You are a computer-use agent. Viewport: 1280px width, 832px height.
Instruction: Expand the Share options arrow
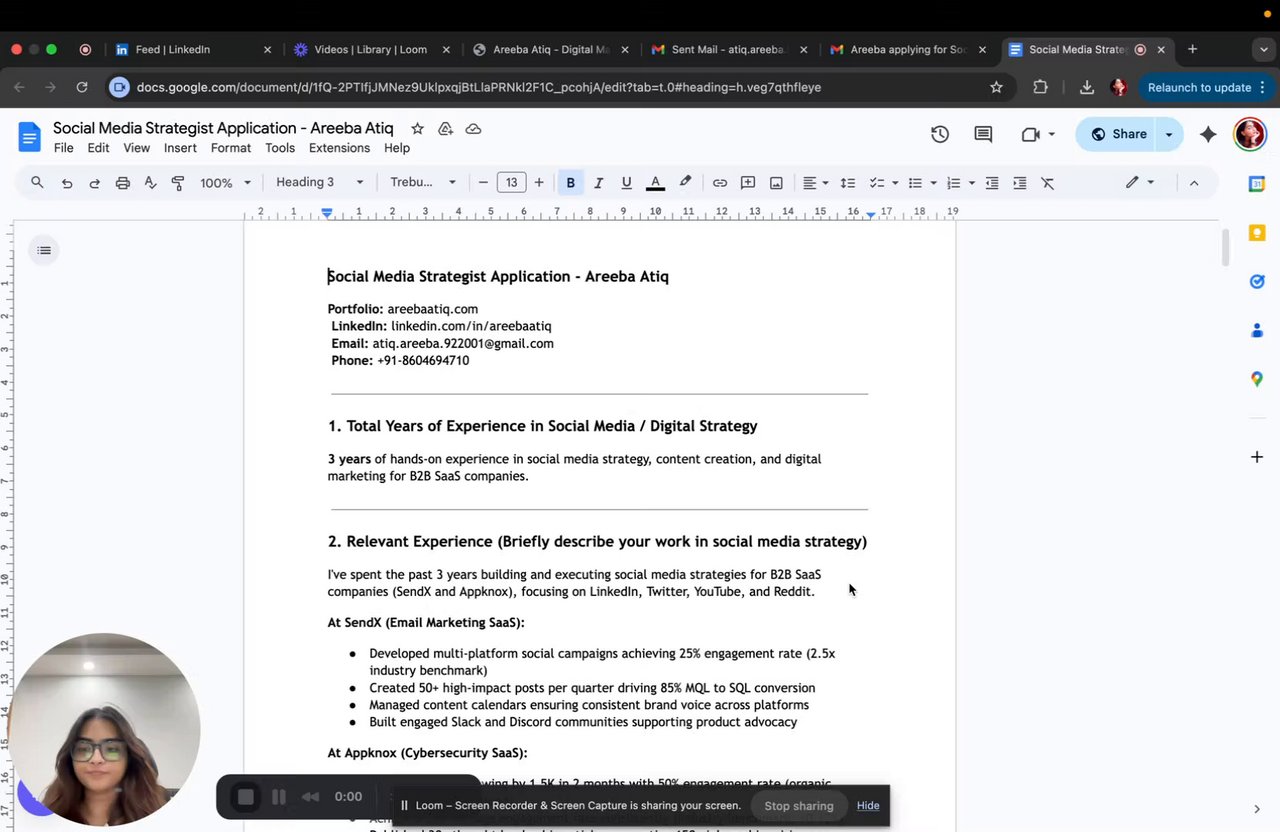[1168, 134]
